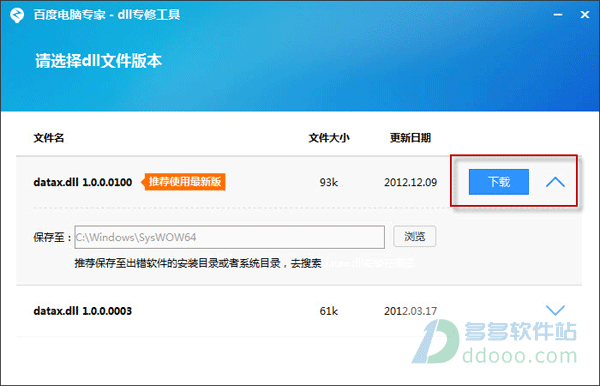The image size is (600, 386).
Task: Click the 2012.03.17 update date
Action: pos(411,311)
